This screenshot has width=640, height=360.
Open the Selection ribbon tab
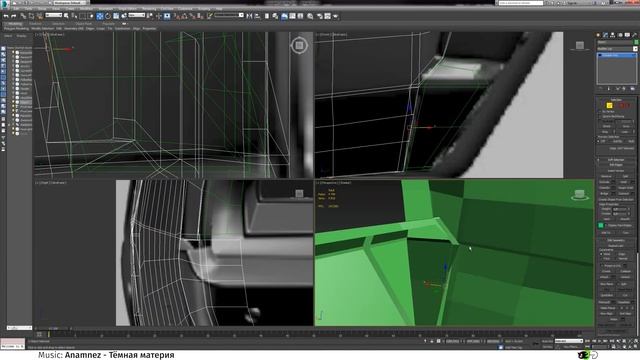(x=58, y=24)
